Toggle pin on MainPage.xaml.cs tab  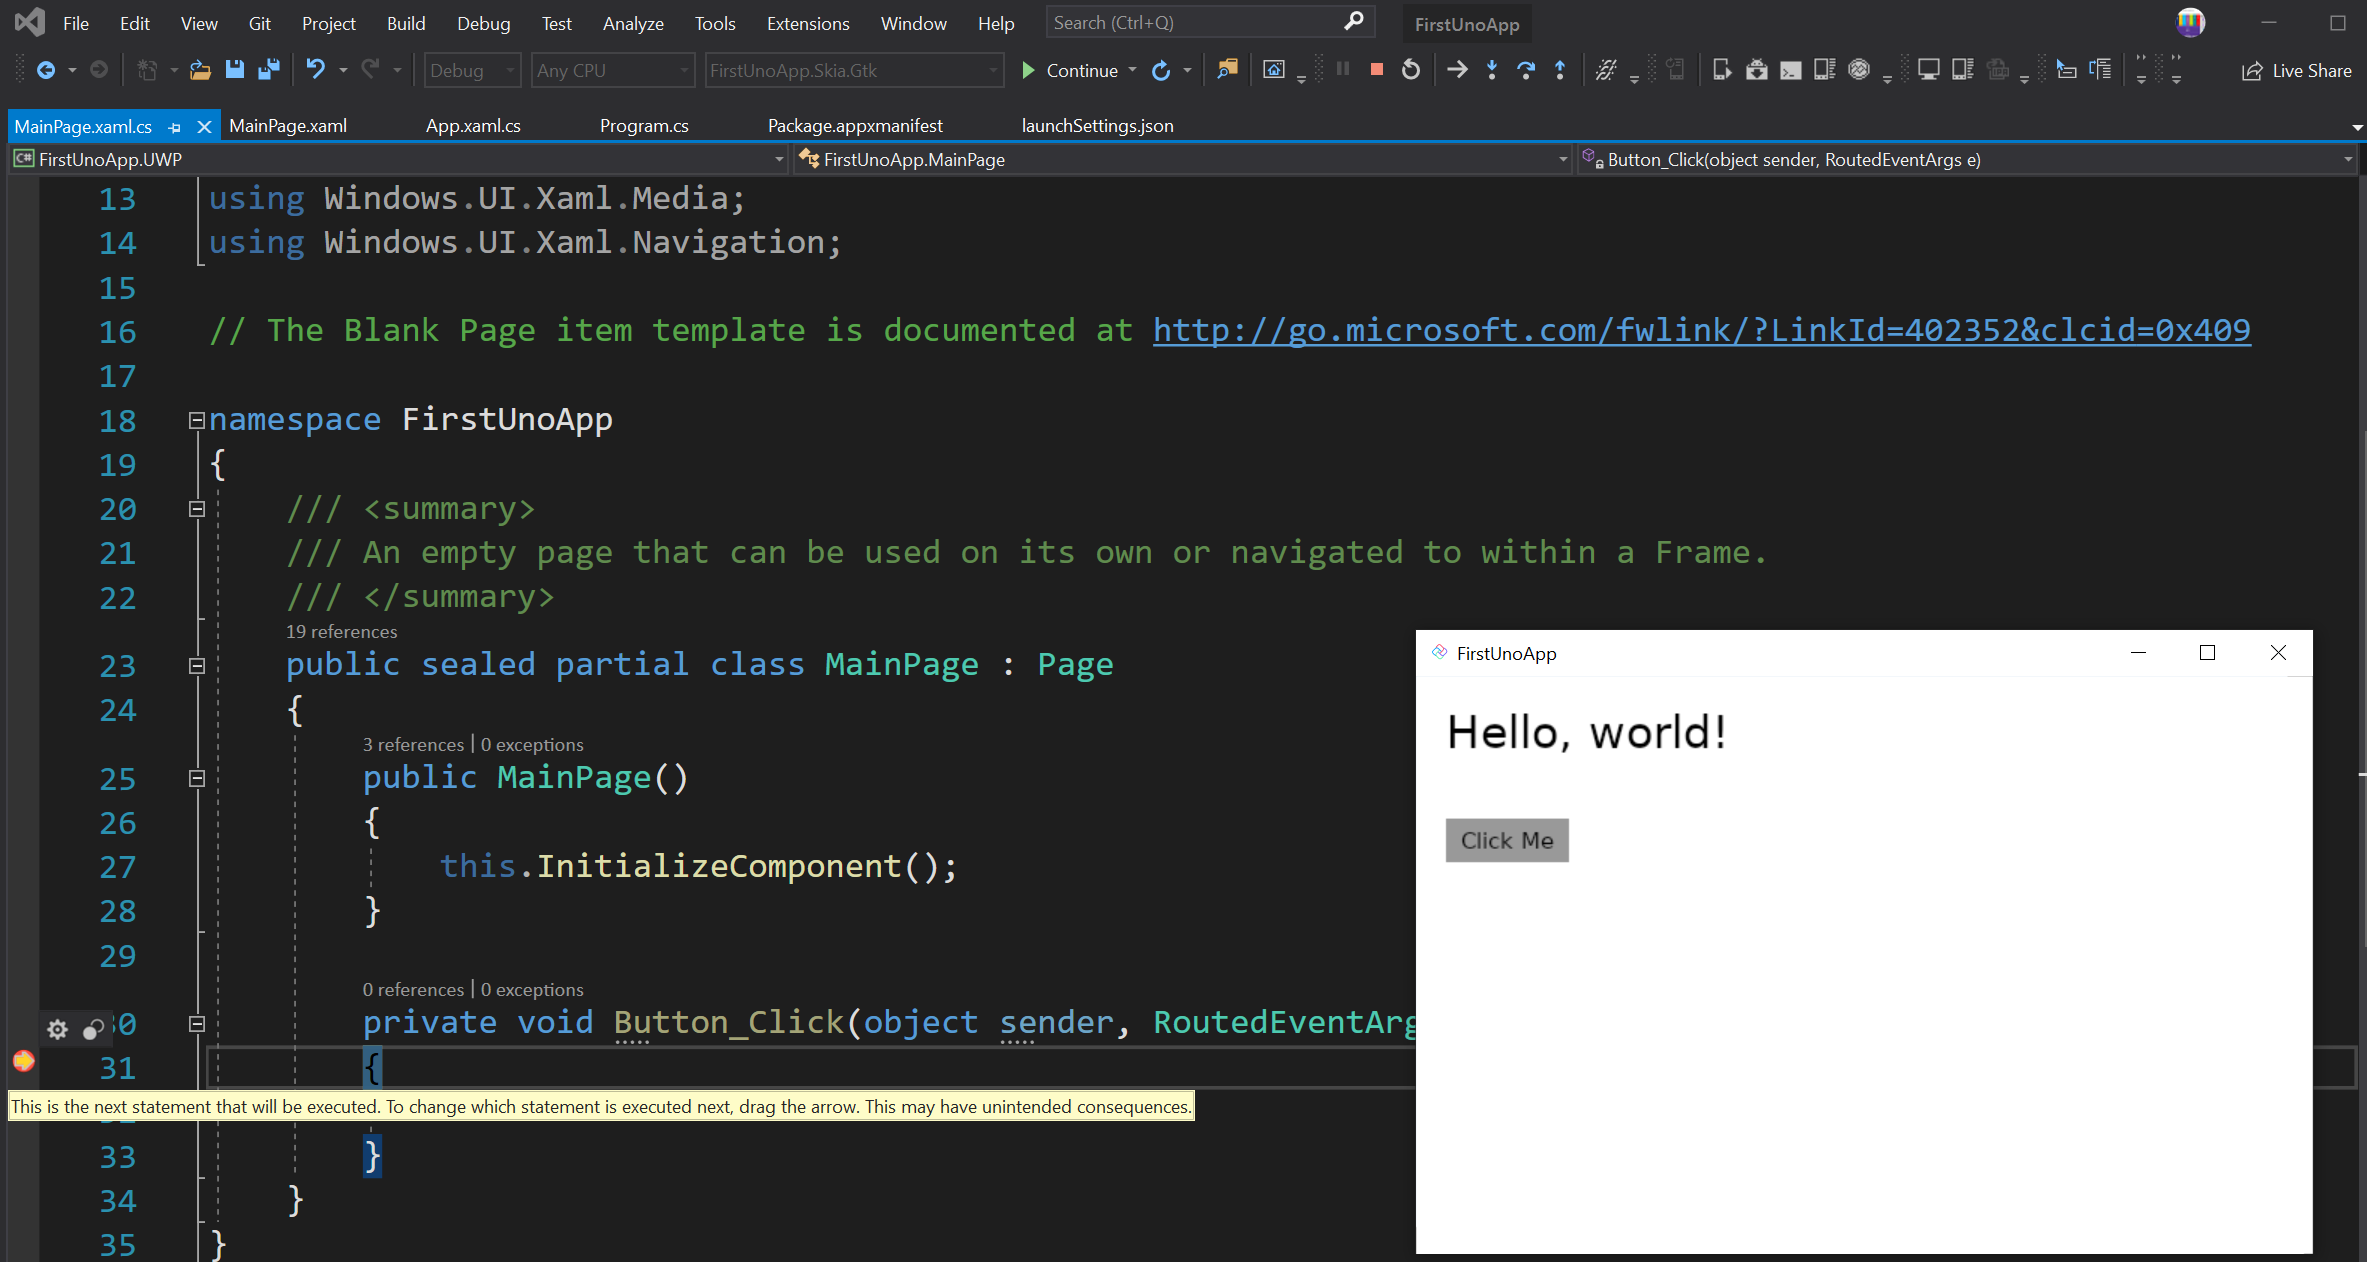pos(175,127)
